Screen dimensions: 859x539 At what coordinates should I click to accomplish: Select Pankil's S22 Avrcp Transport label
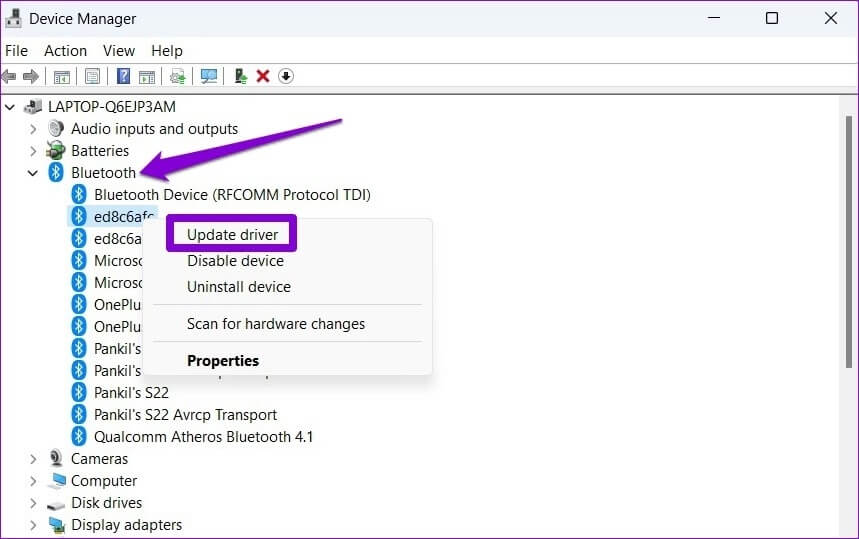coord(185,415)
